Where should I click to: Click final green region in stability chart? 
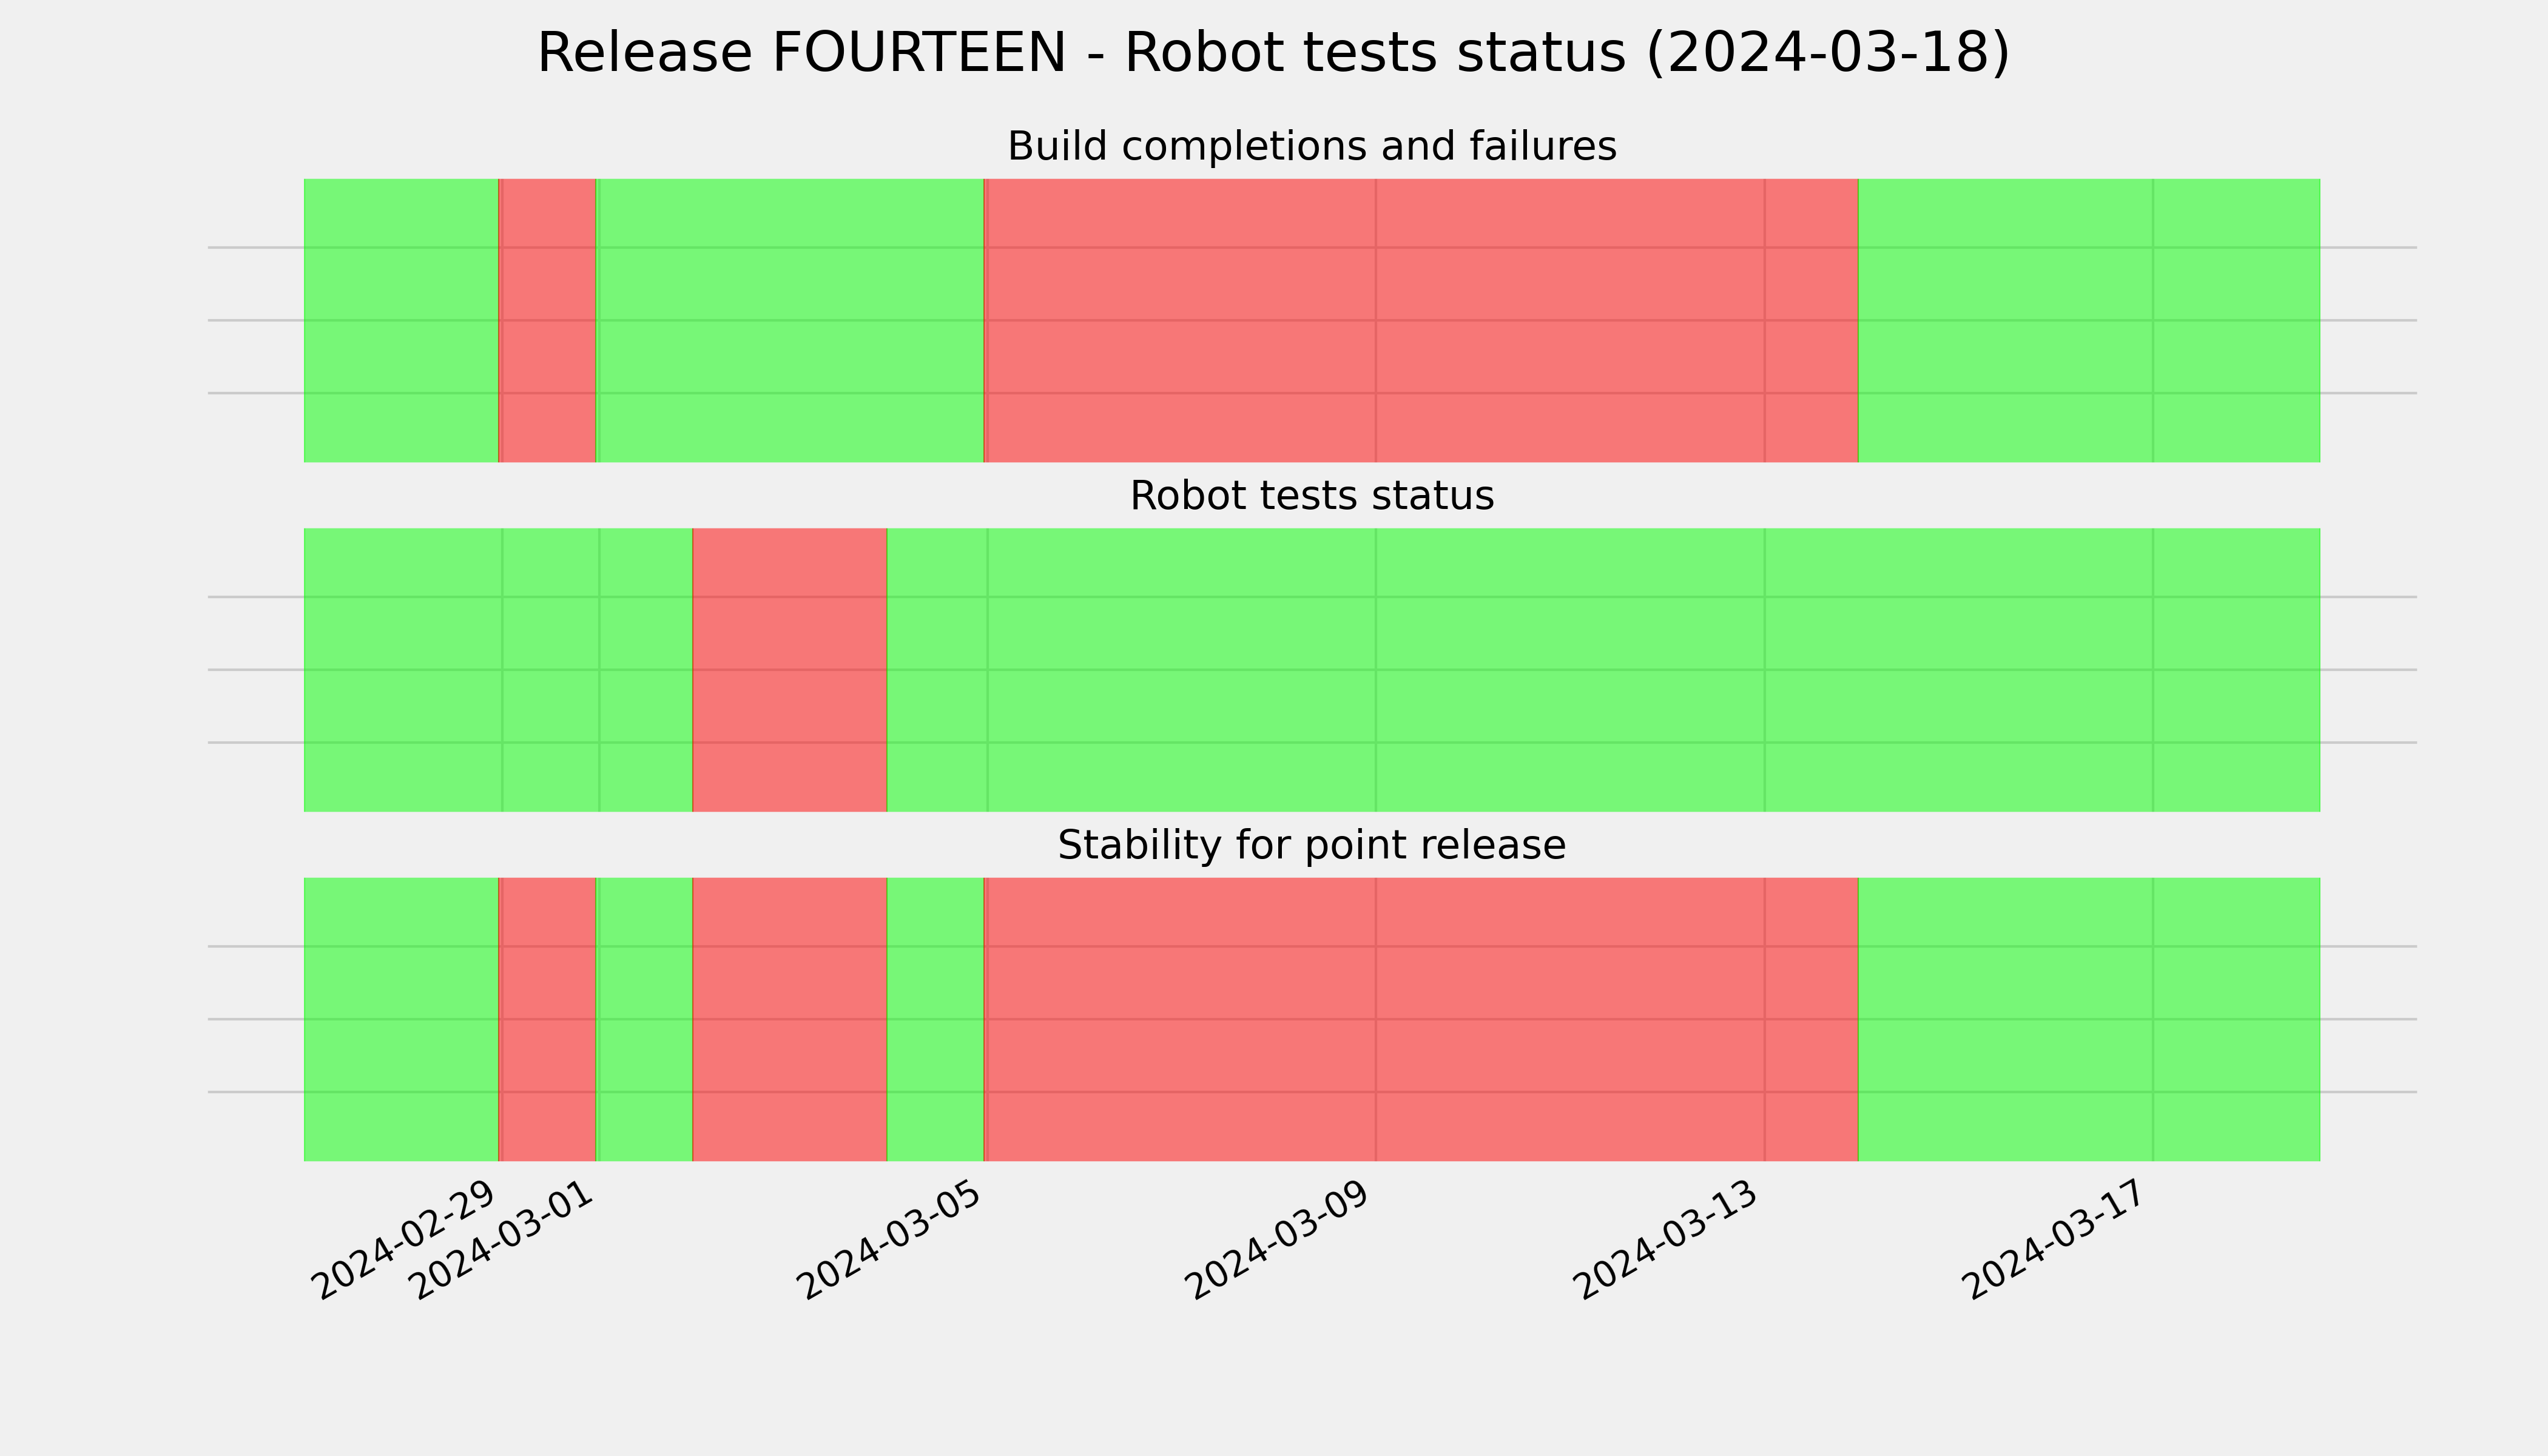point(2089,1019)
